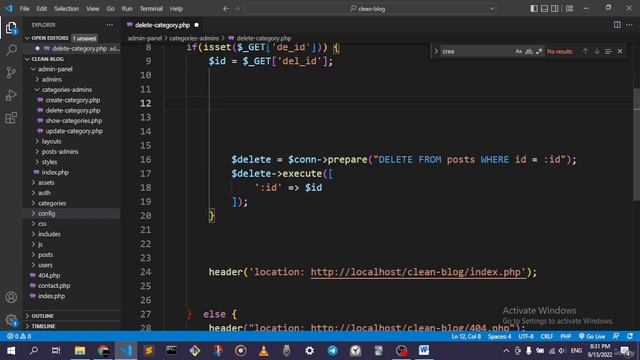Viewport: 640px width, 360px height.
Task: Open Chrome from the taskbar
Action: point(103,351)
